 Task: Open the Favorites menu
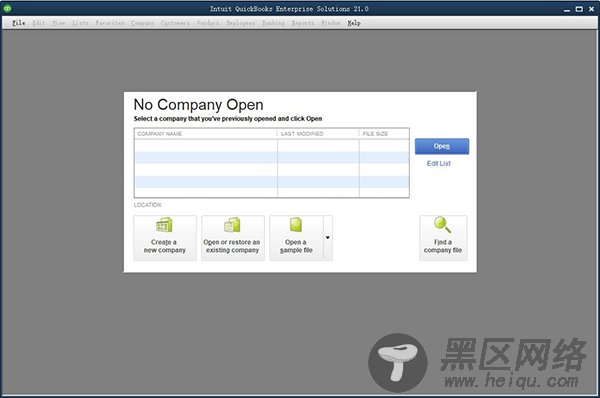(x=110, y=23)
